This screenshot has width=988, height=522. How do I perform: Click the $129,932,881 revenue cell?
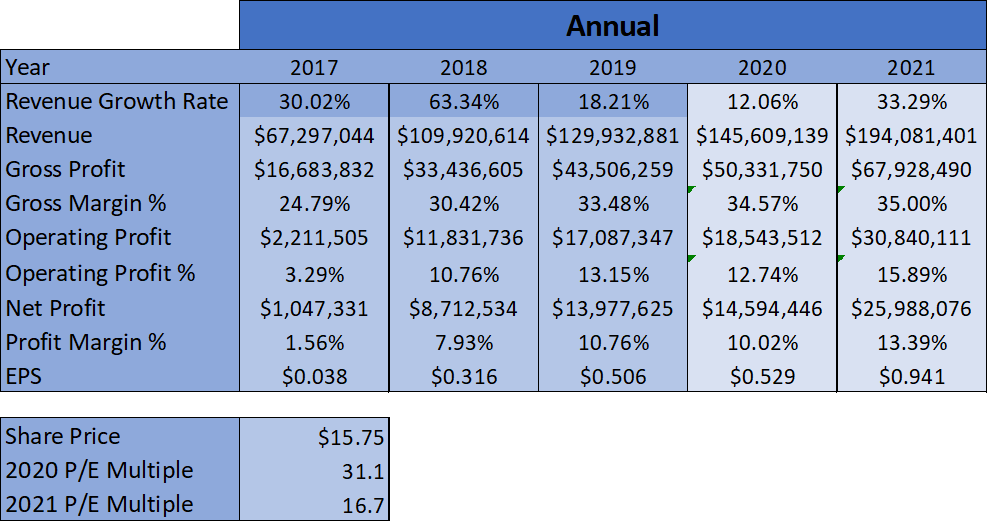coord(613,135)
